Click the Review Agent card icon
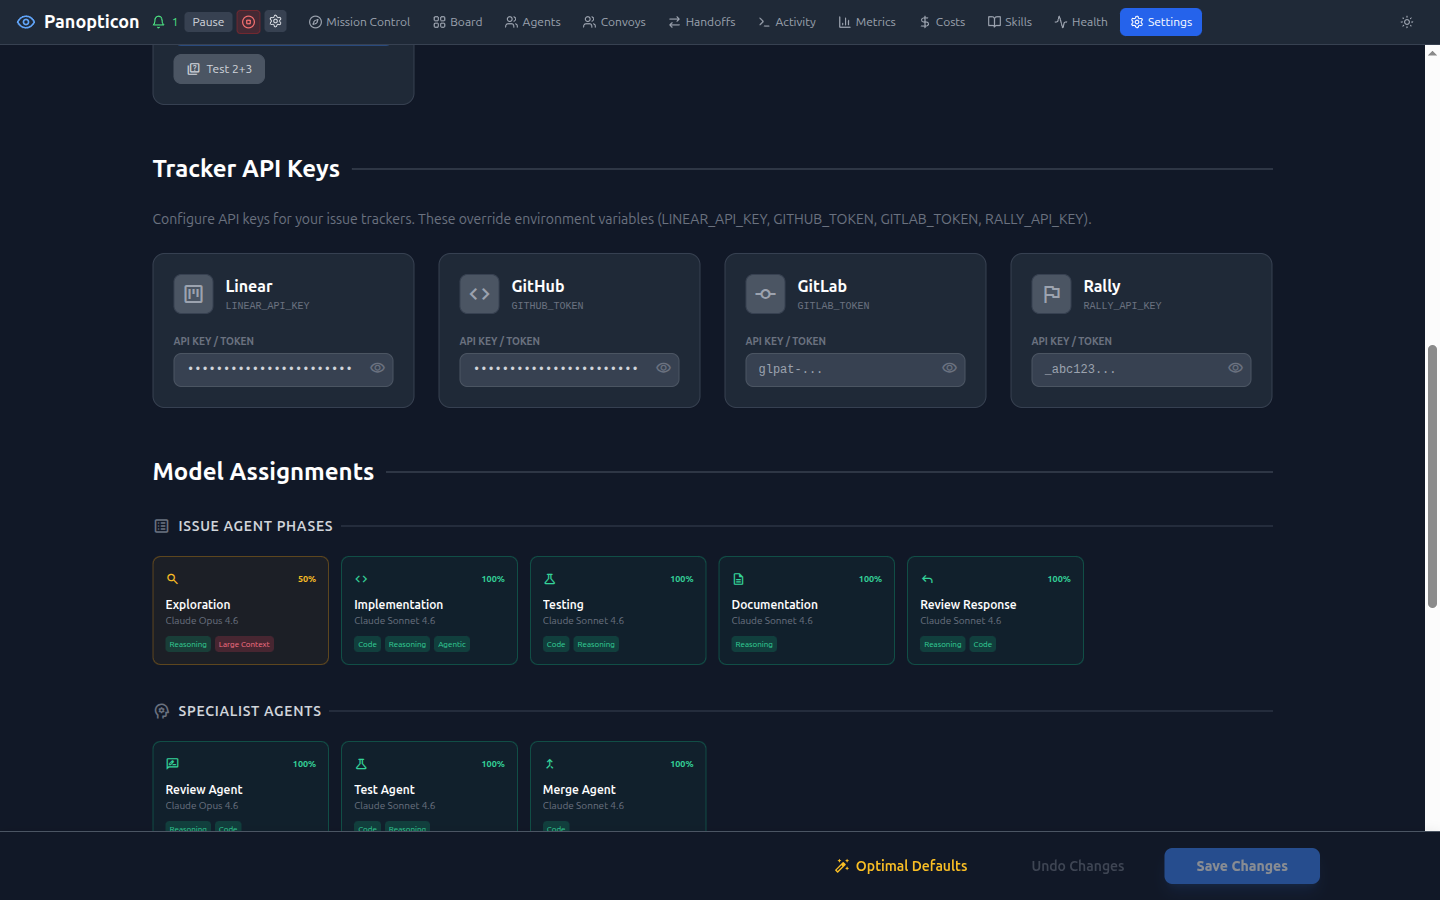1440x900 pixels. click(x=172, y=764)
